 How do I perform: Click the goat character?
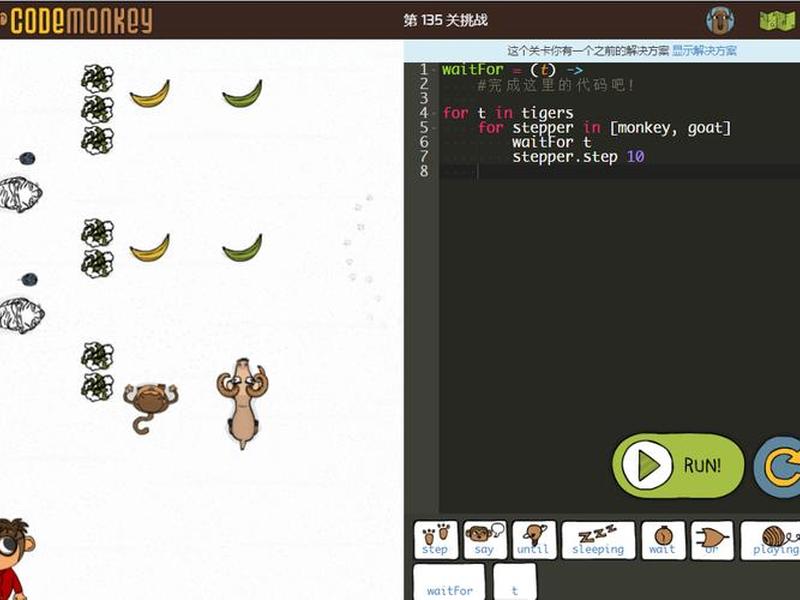coord(242,403)
